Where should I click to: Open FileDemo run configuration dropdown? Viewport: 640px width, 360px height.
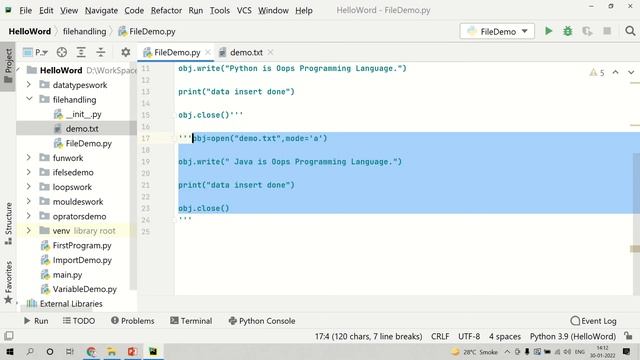(497, 31)
